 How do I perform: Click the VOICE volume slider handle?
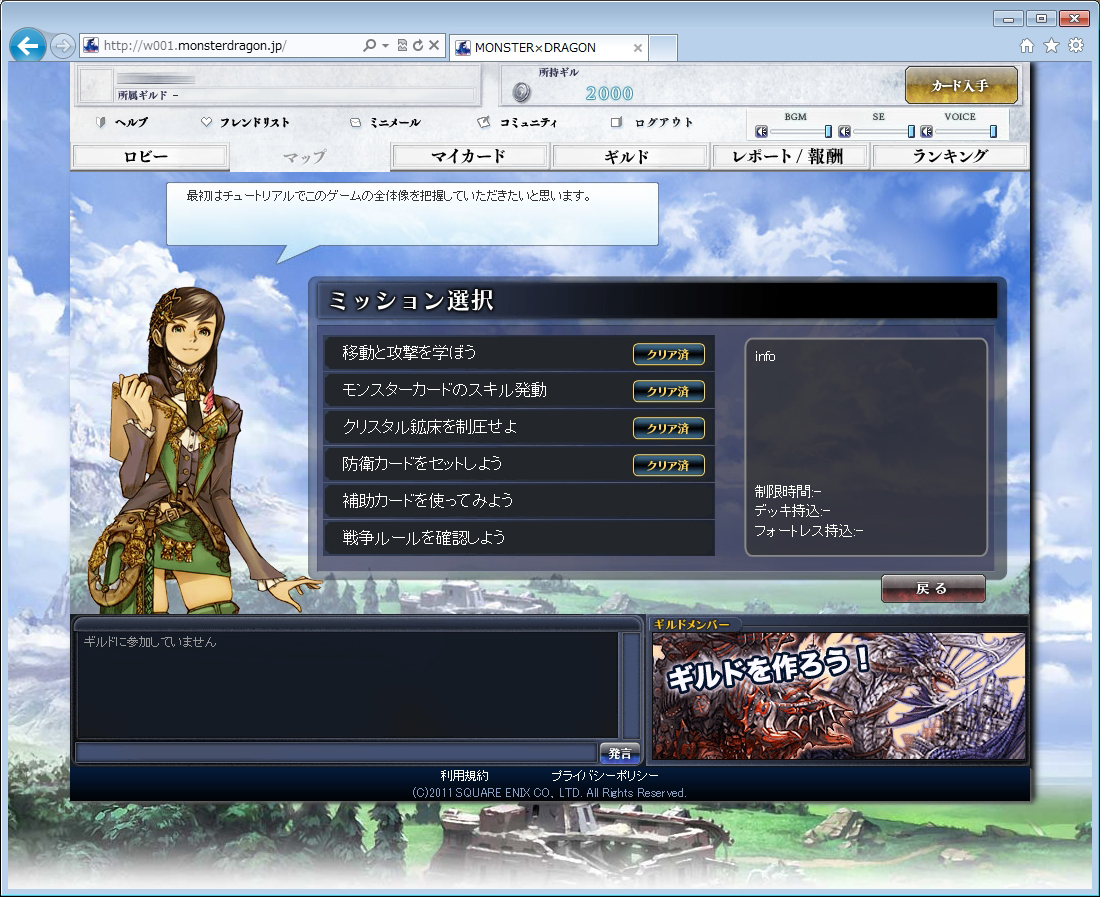[x=993, y=131]
